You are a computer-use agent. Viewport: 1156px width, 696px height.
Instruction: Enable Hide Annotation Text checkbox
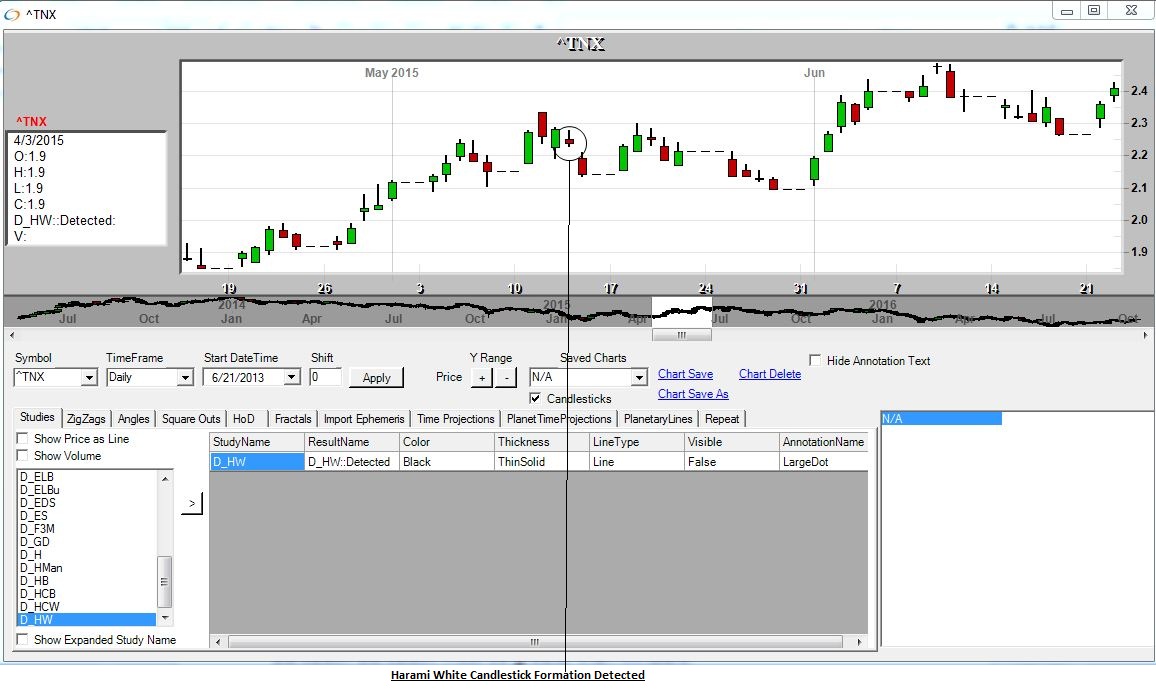[815, 361]
